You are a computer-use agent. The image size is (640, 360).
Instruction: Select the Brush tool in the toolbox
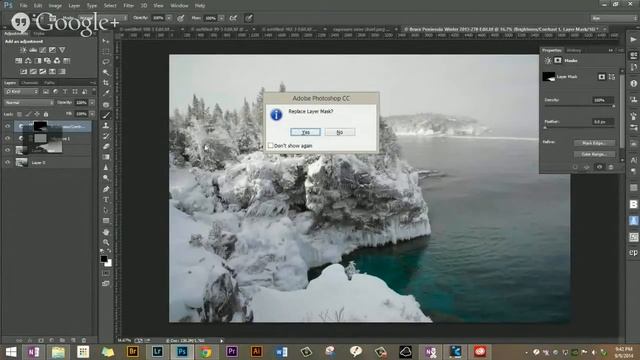(x=106, y=115)
